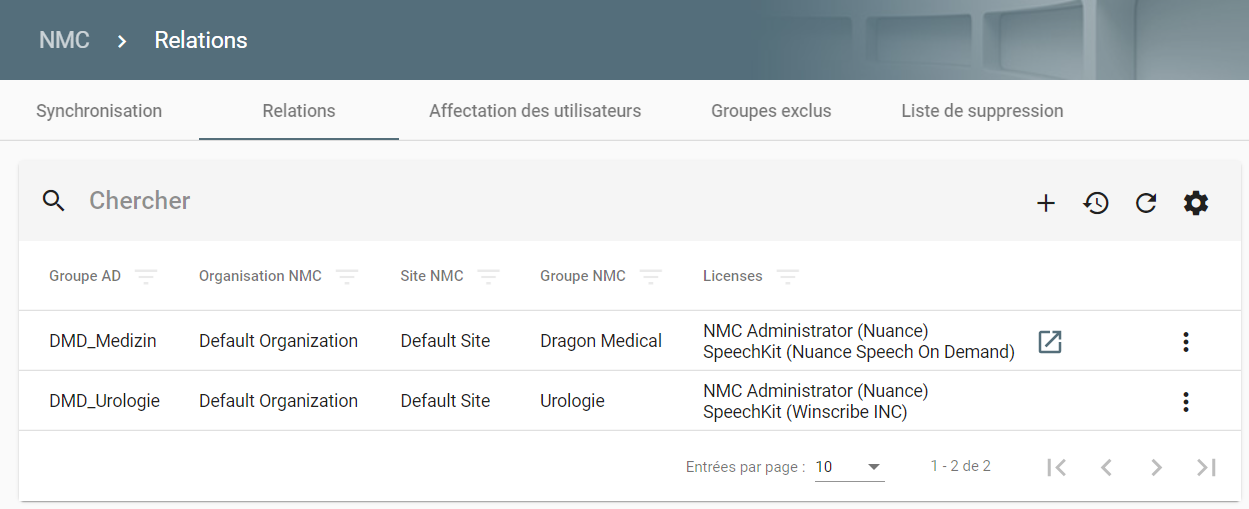Open the history clock icon
The height and width of the screenshot is (509, 1249).
pos(1096,203)
